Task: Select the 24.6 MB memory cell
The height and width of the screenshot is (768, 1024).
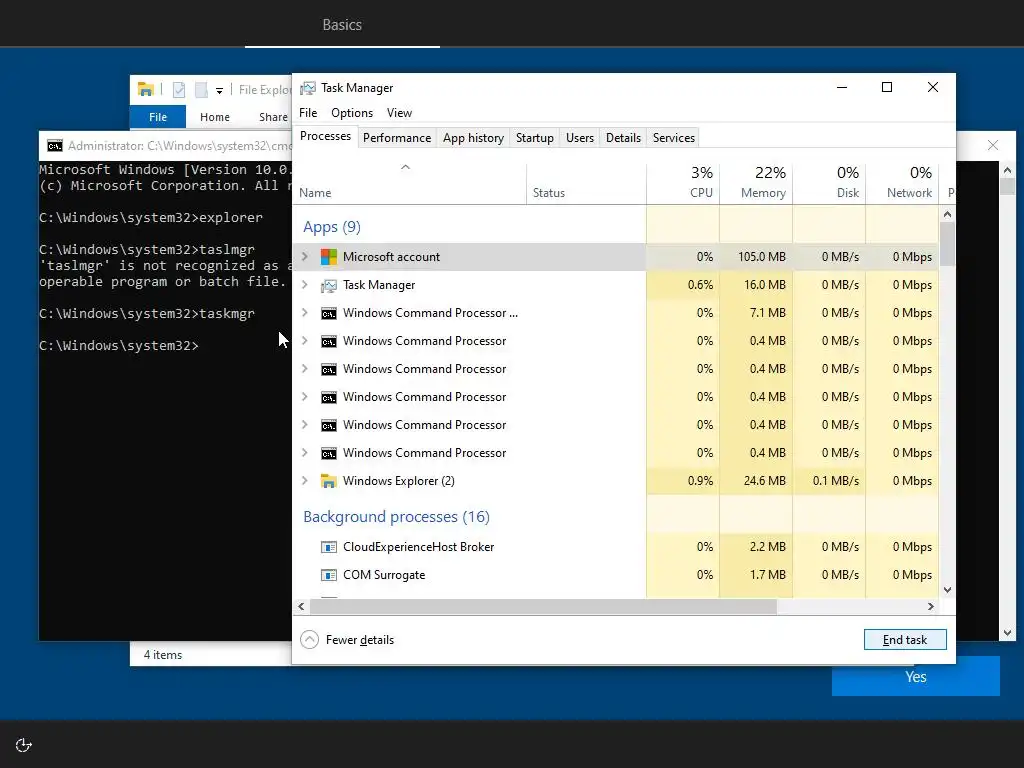Action: tap(756, 481)
